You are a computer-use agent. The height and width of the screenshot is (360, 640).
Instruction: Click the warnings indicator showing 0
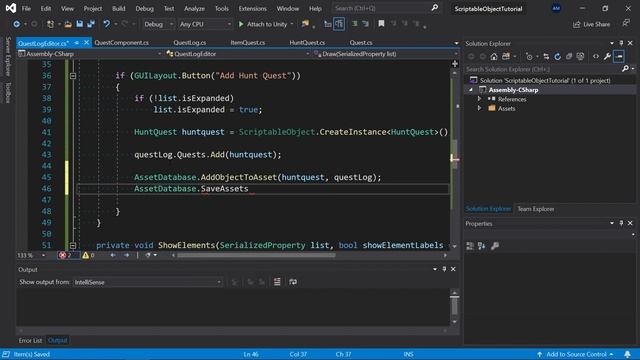pos(89,255)
